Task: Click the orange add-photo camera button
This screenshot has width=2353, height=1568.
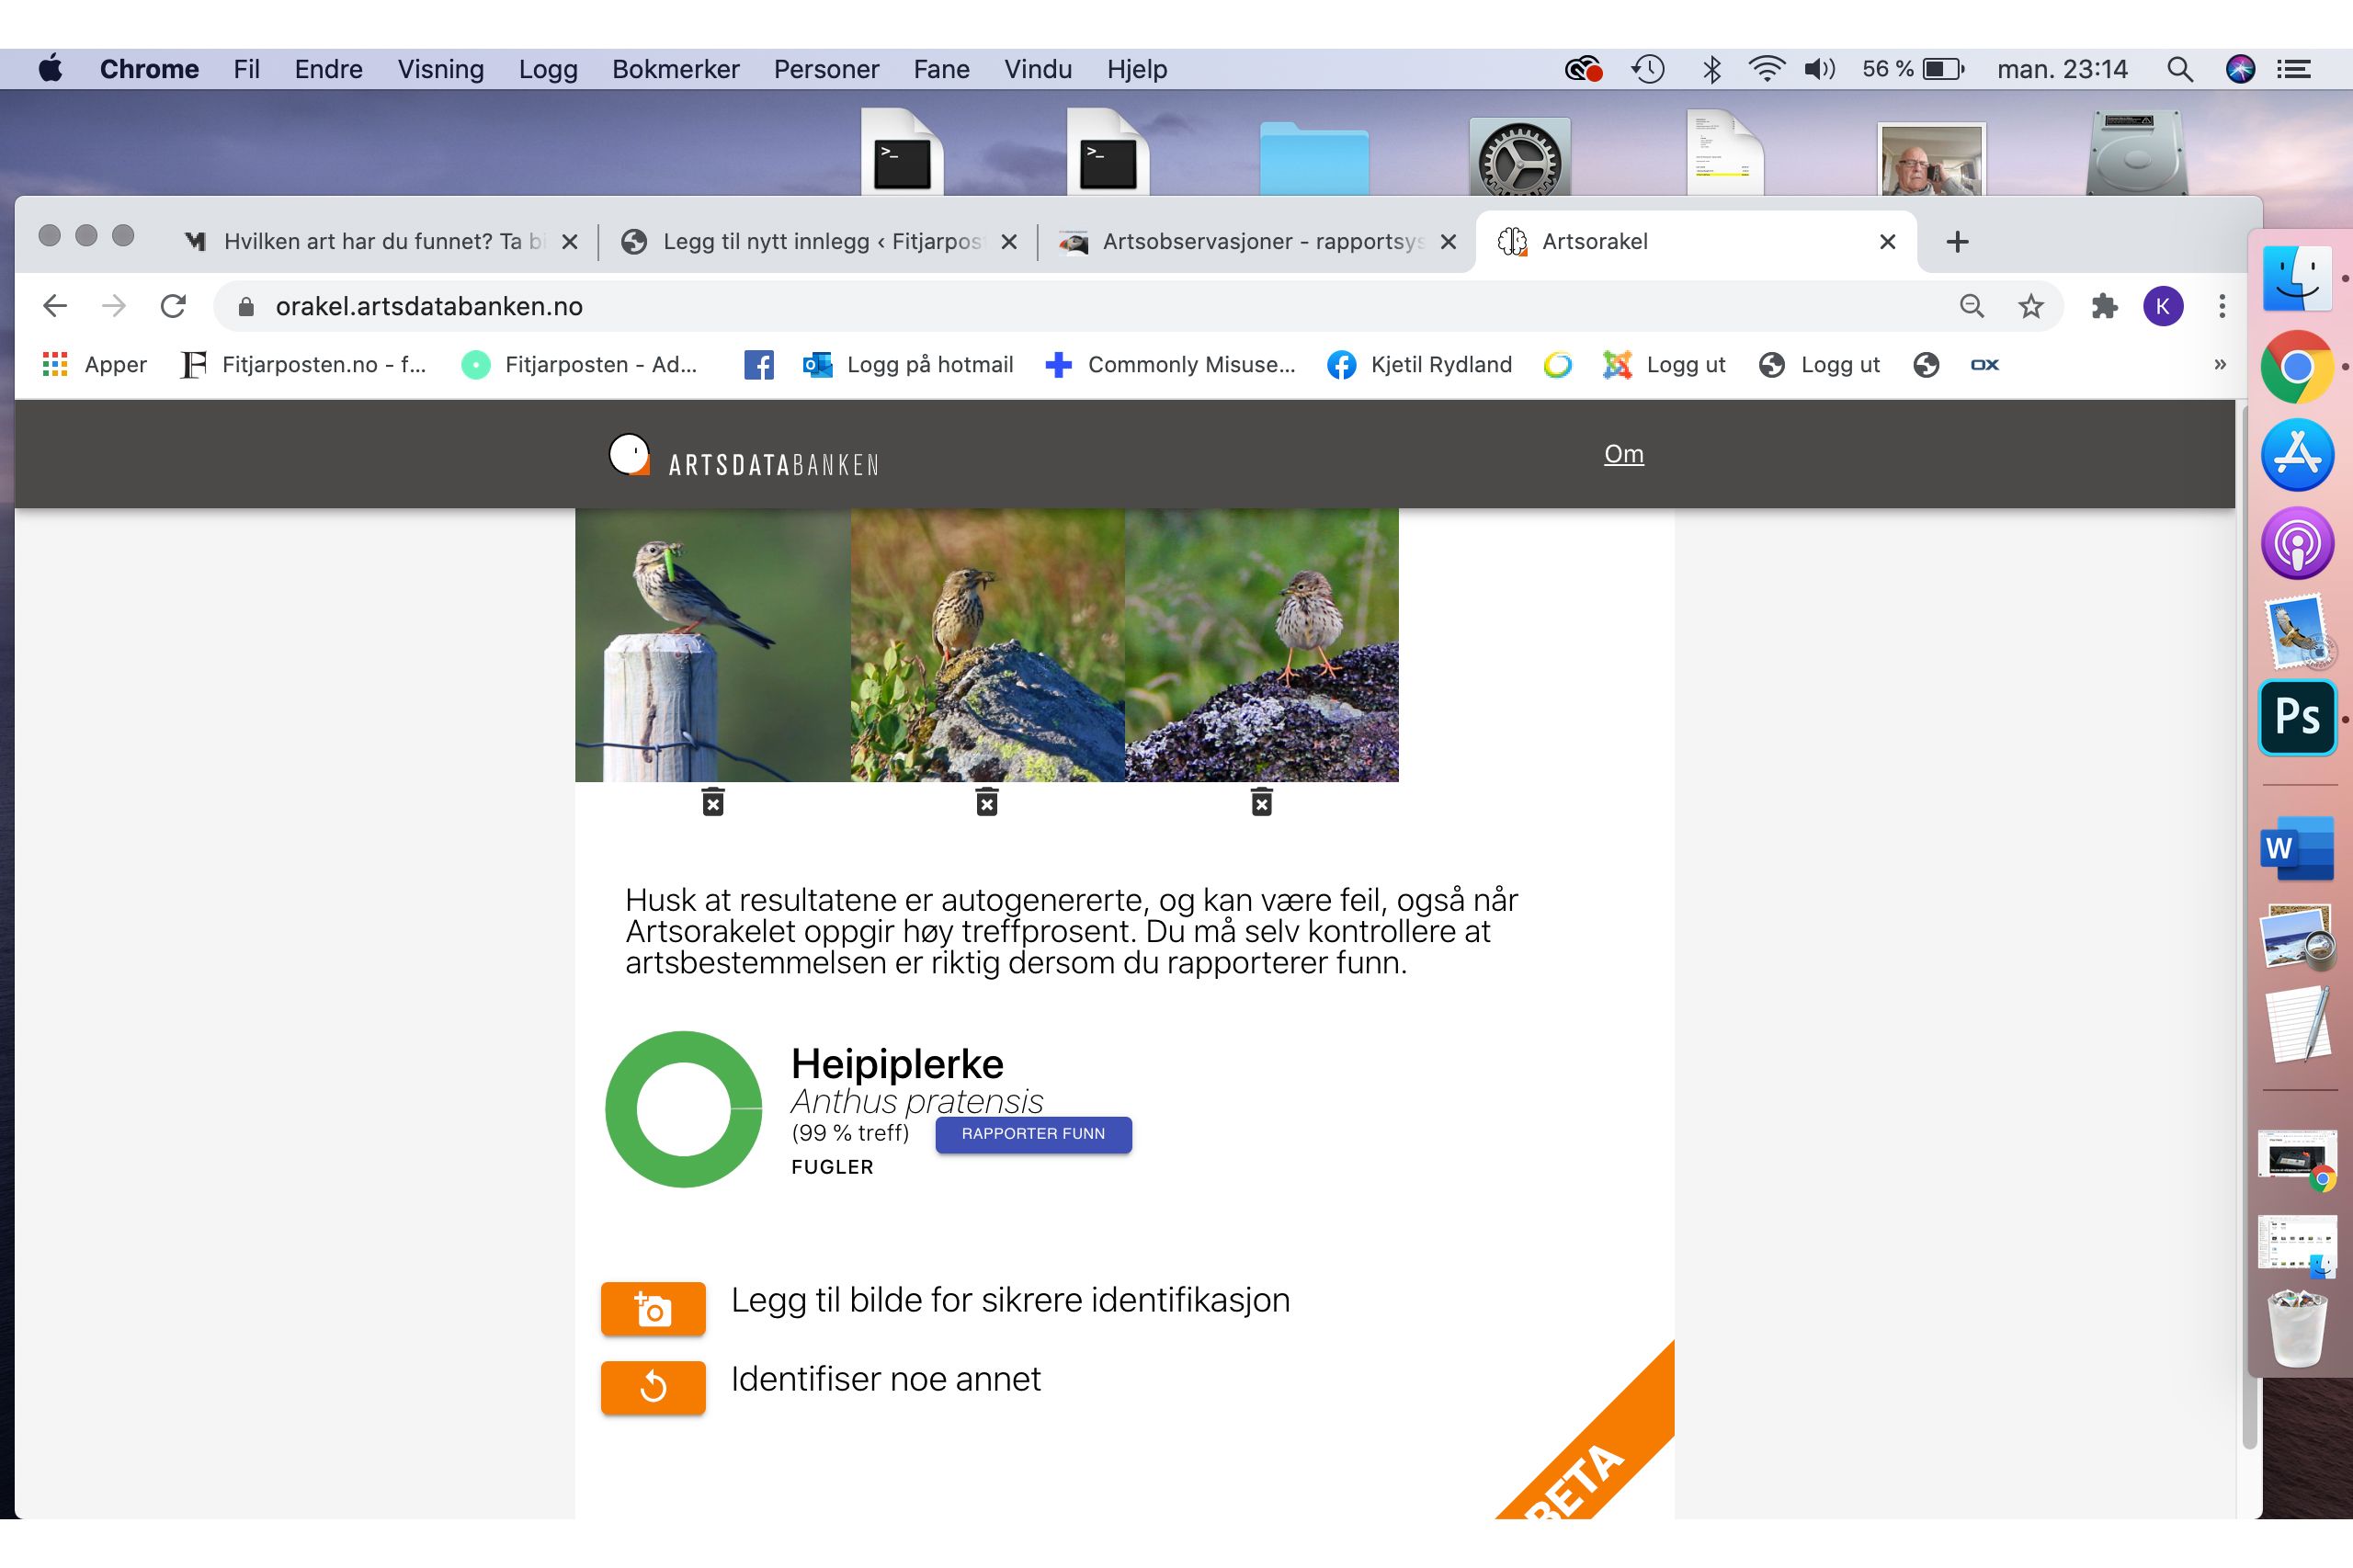Action: click(x=653, y=1308)
